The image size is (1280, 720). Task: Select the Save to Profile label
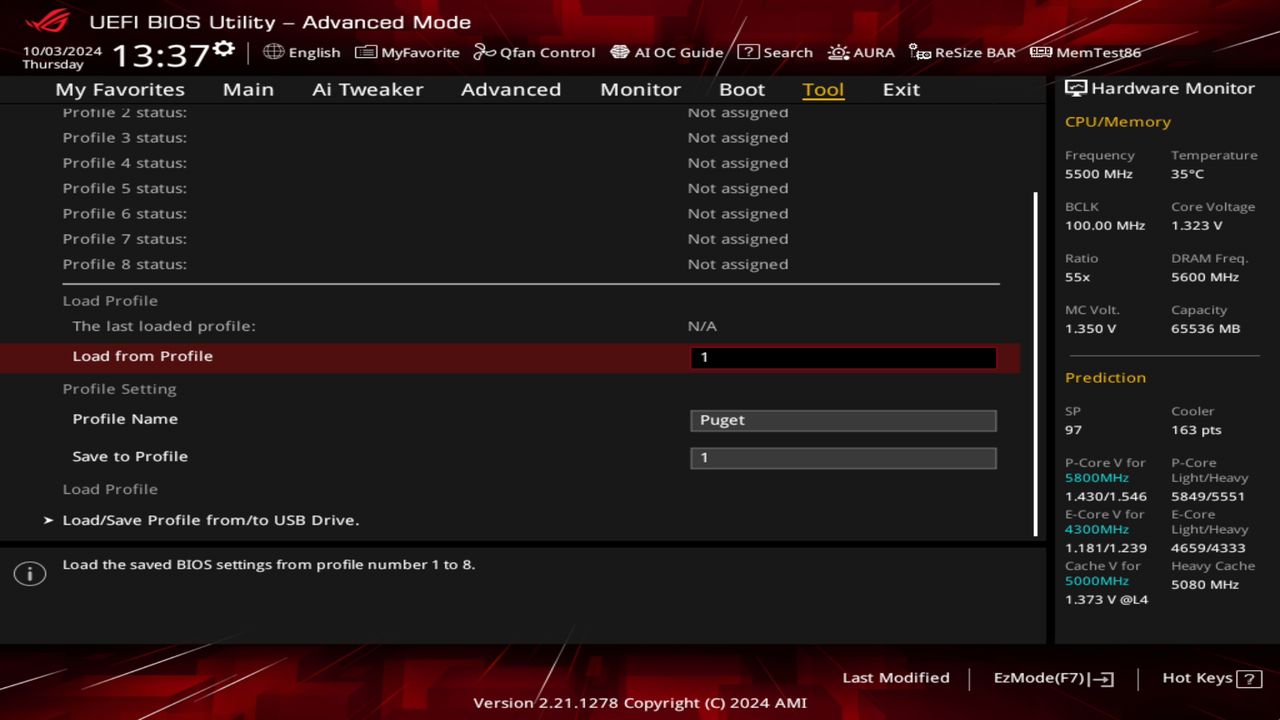tap(130, 456)
